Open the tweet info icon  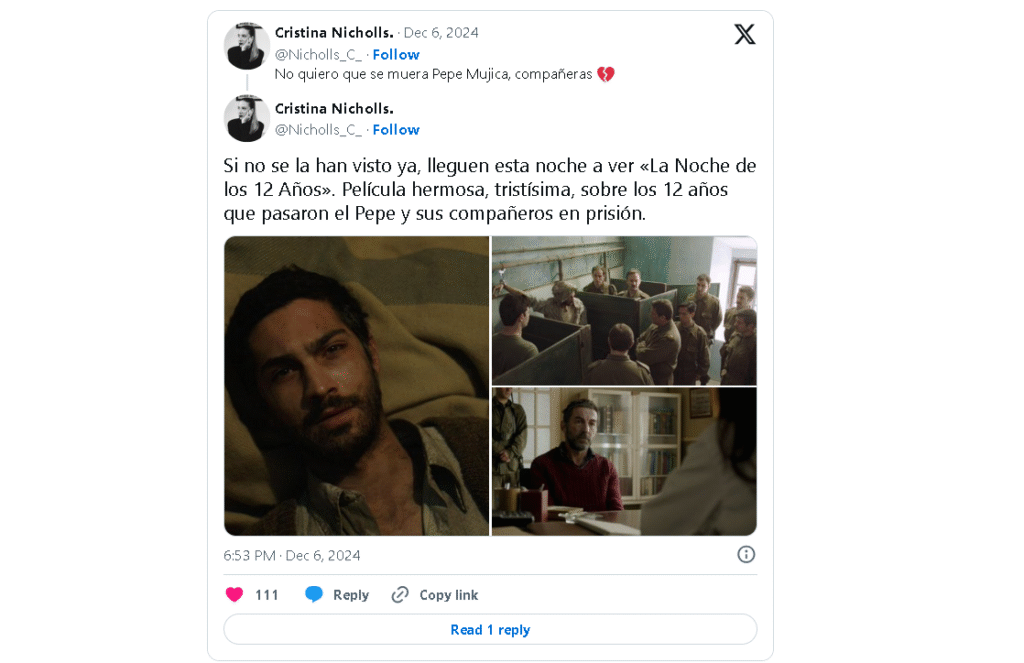pyautogui.click(x=746, y=555)
